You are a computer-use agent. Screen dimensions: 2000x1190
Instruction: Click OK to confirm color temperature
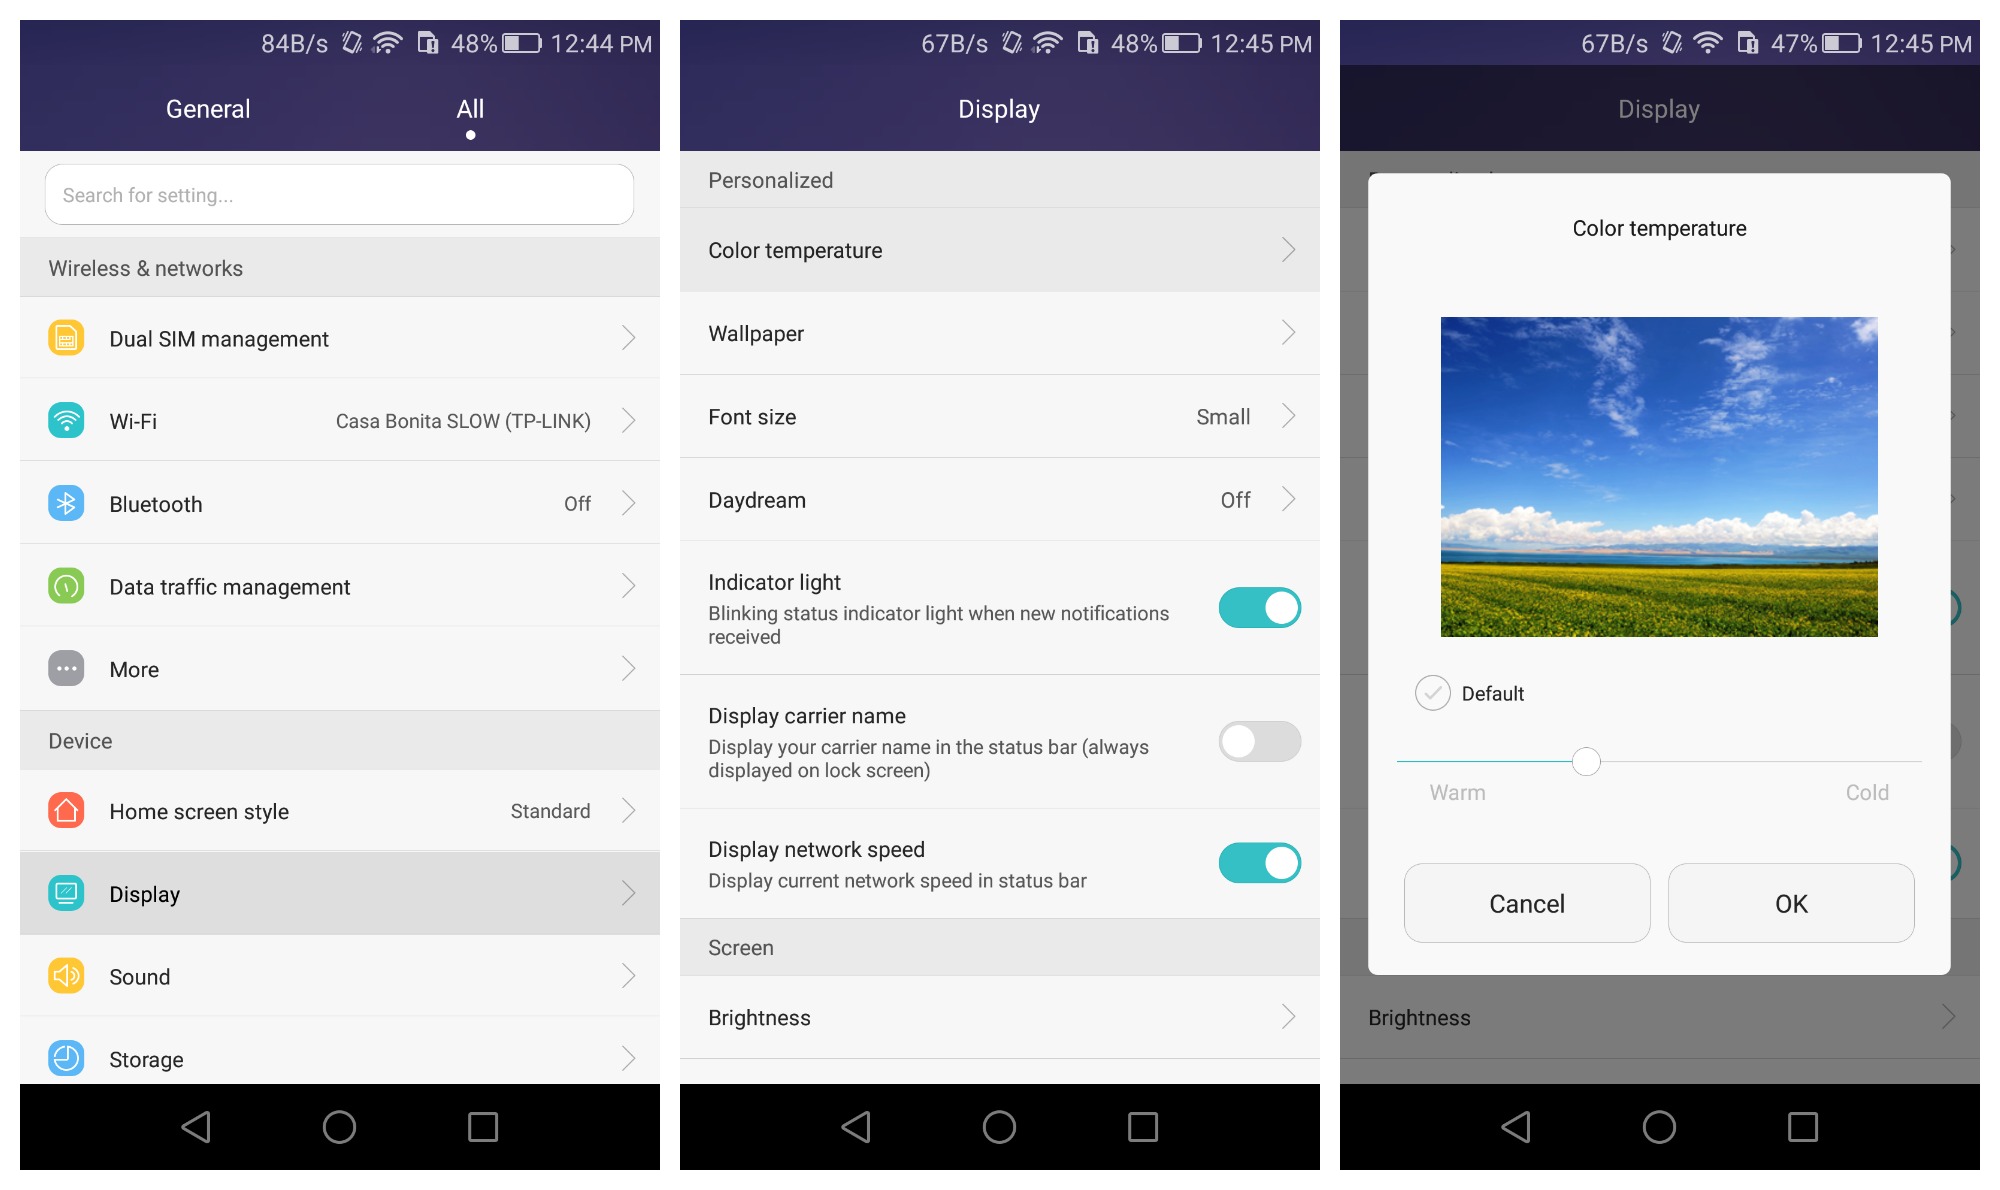pos(1790,904)
